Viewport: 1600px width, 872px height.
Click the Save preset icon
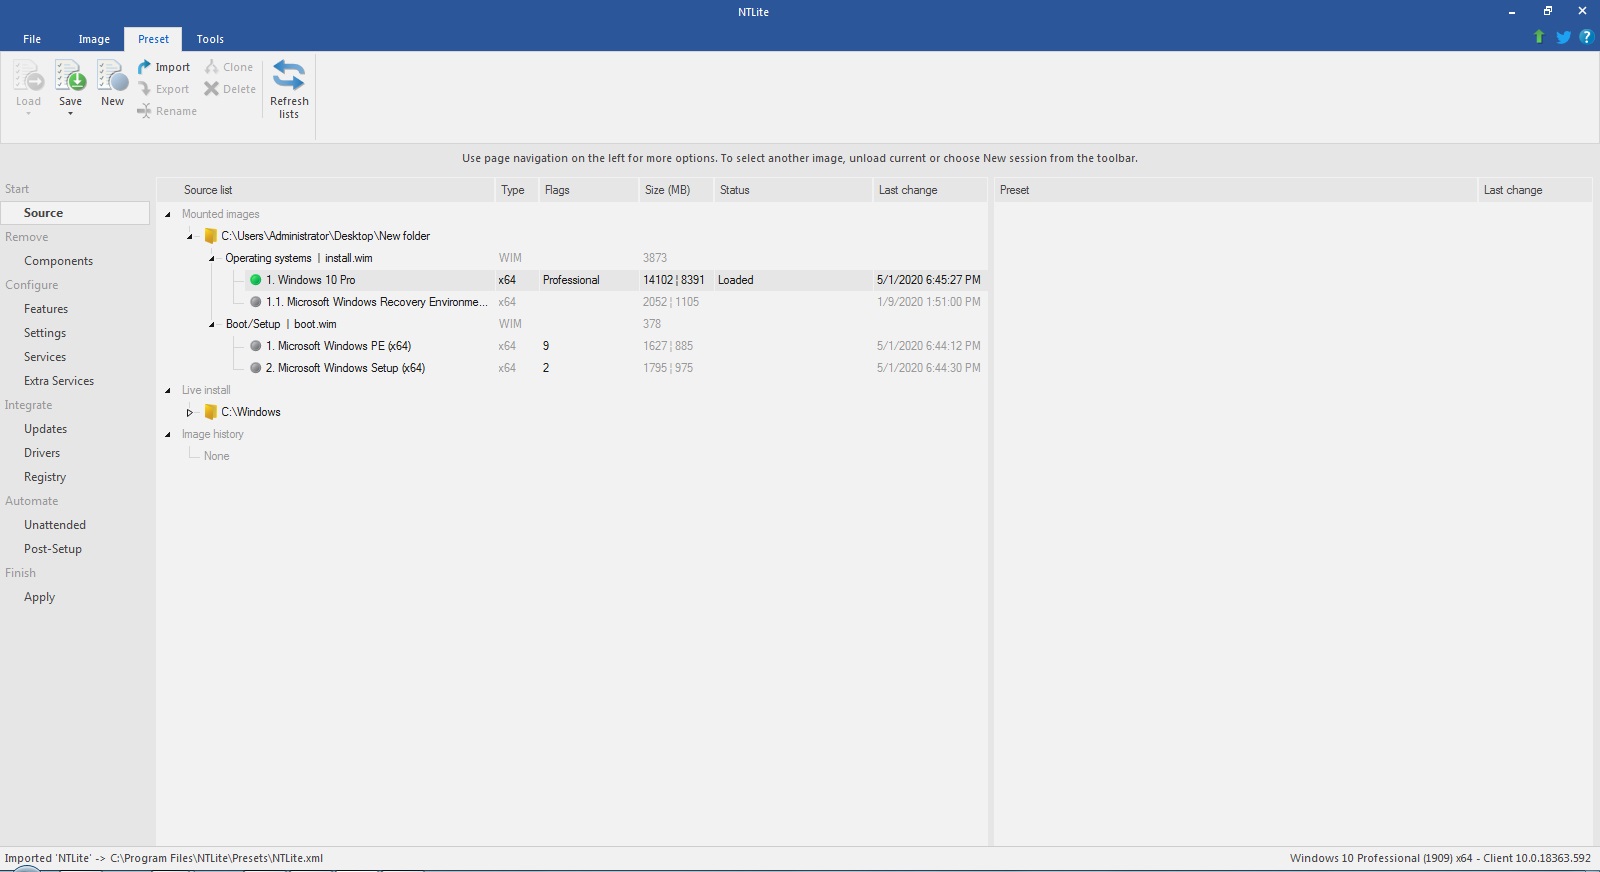[70, 76]
